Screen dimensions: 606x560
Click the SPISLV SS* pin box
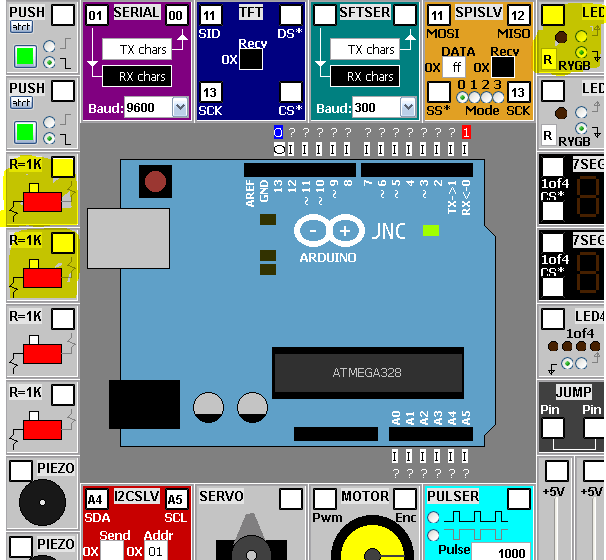[438, 92]
